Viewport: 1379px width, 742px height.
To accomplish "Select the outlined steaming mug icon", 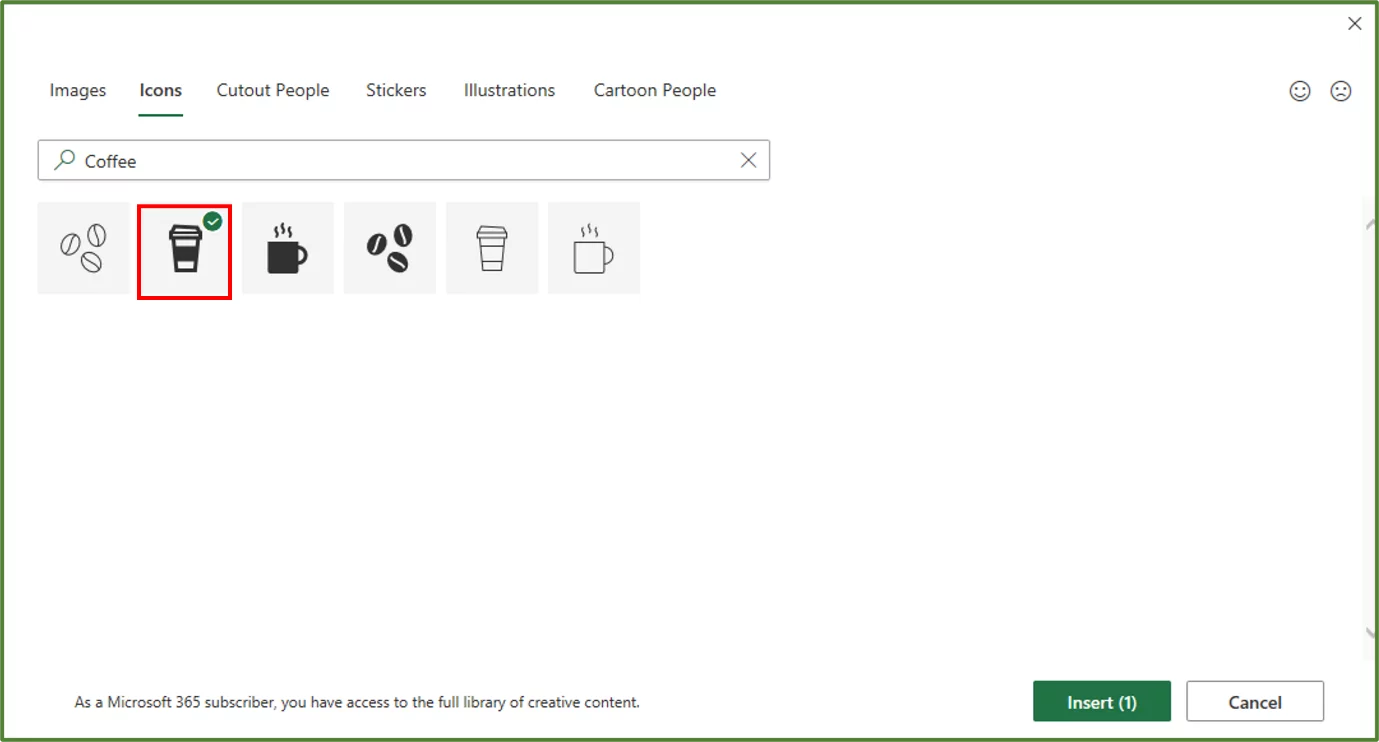I will point(594,247).
